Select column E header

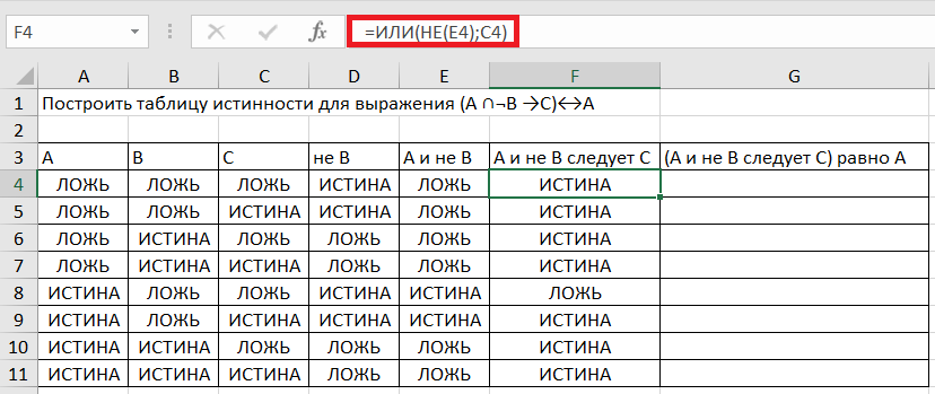(x=444, y=76)
